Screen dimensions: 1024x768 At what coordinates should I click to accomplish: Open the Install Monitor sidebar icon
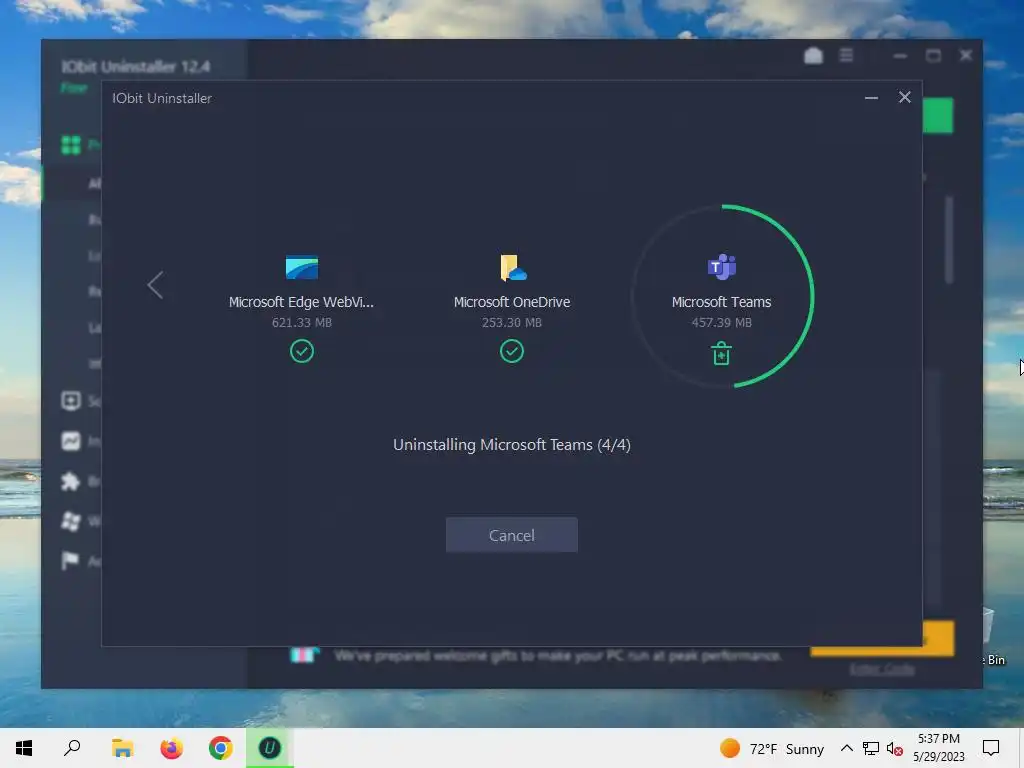click(x=71, y=441)
